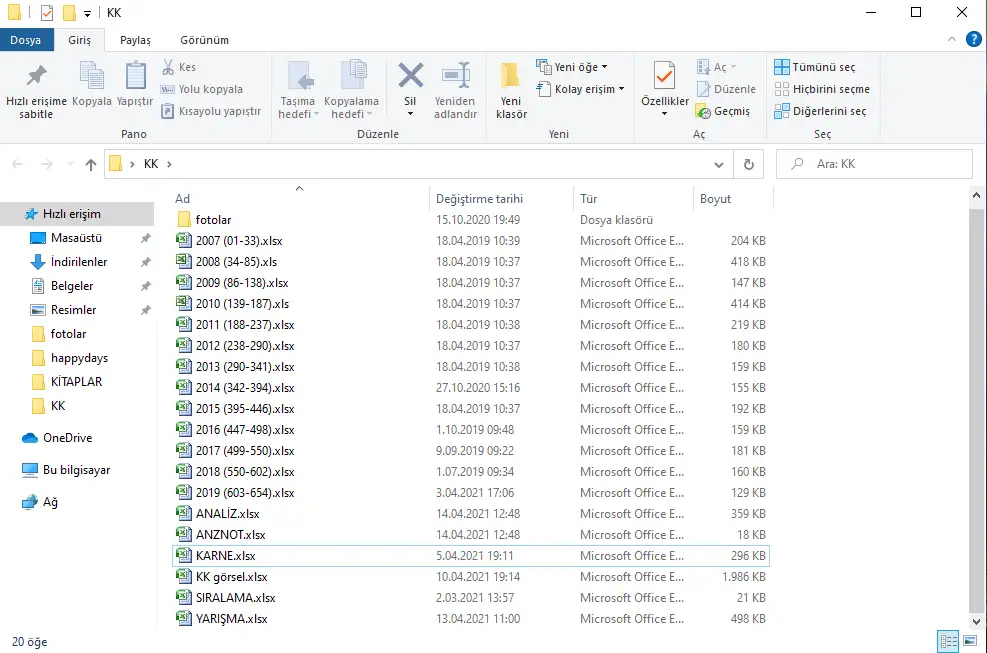Click the Sil (delete) icon in ribbon

point(410,78)
